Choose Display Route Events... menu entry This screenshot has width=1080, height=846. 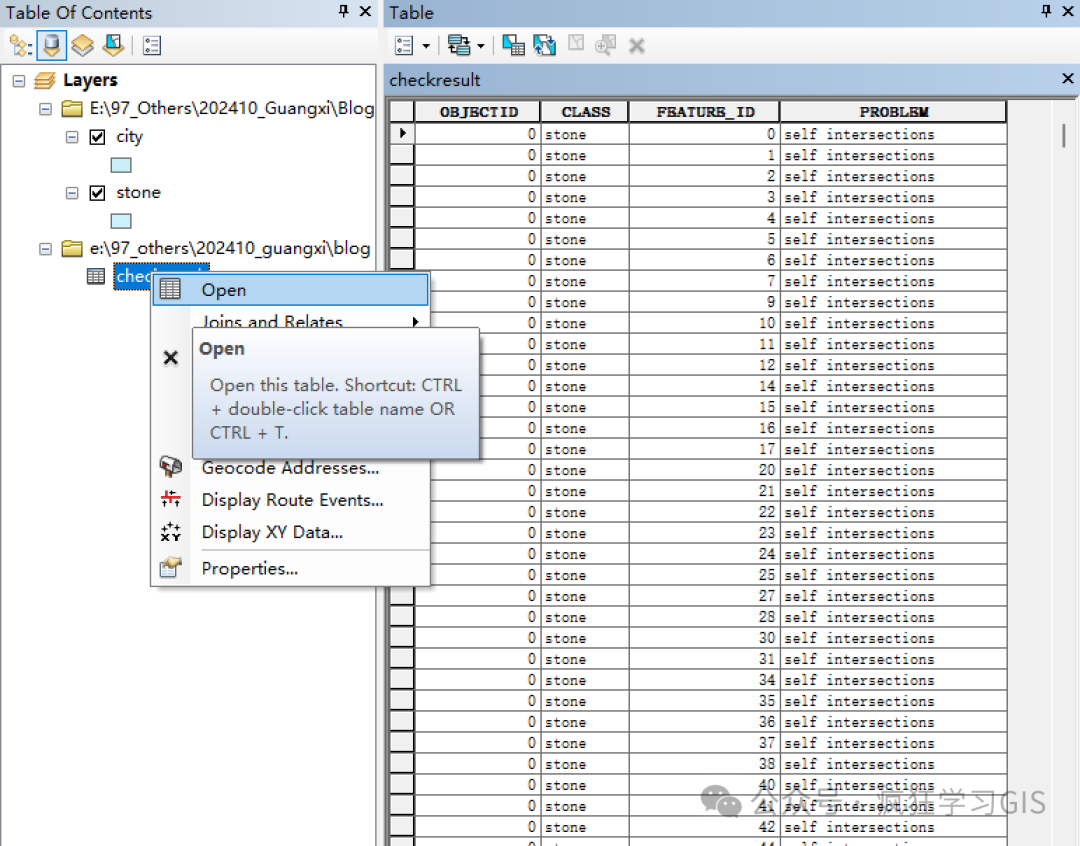click(292, 500)
